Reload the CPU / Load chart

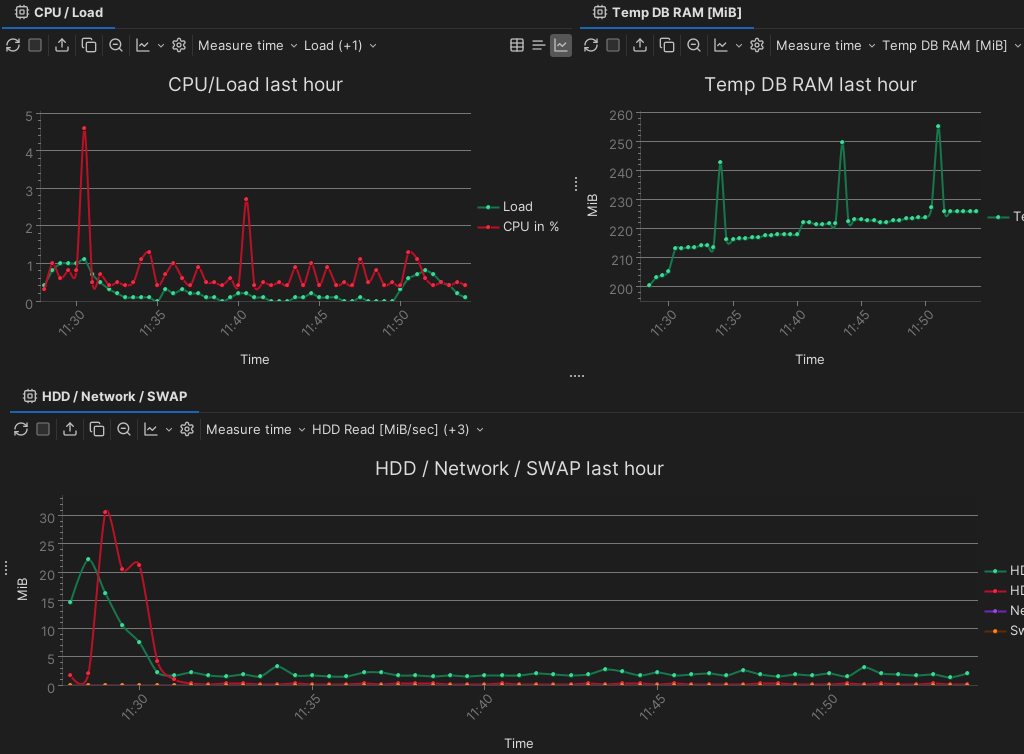coord(13,45)
